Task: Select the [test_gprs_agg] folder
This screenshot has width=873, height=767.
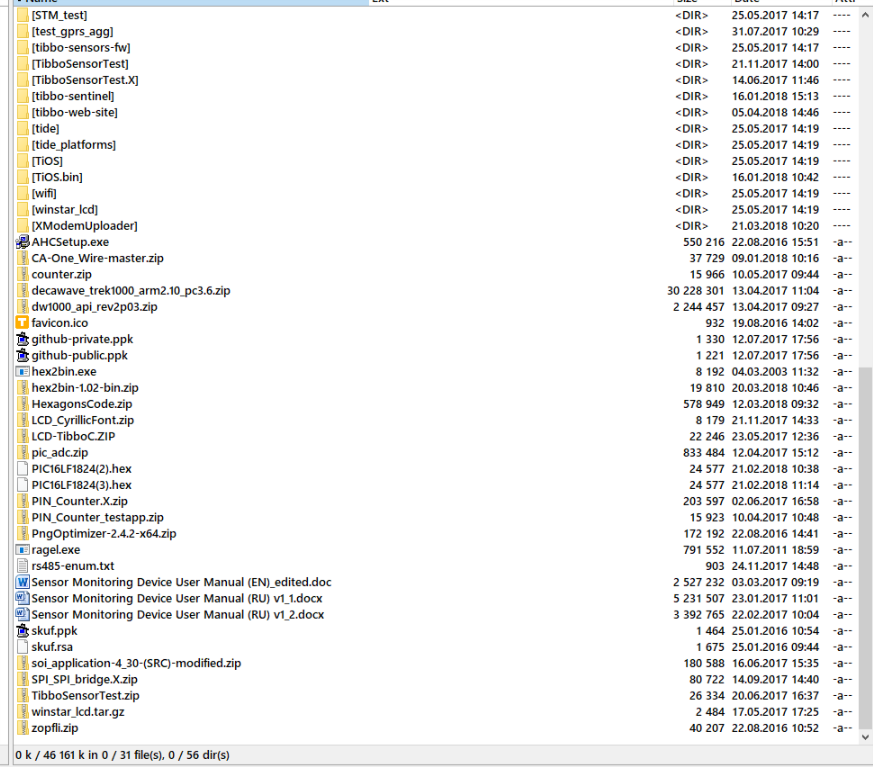Action: click(72, 32)
